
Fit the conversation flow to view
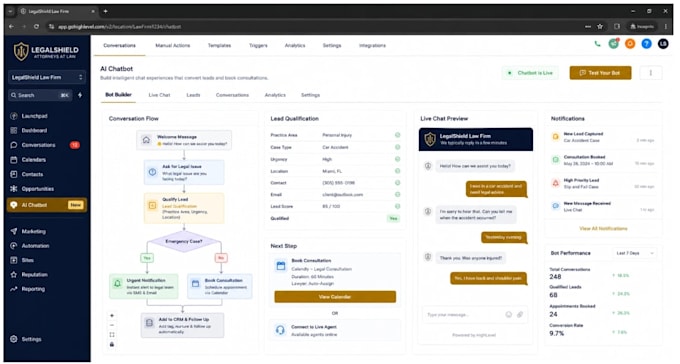(112, 334)
